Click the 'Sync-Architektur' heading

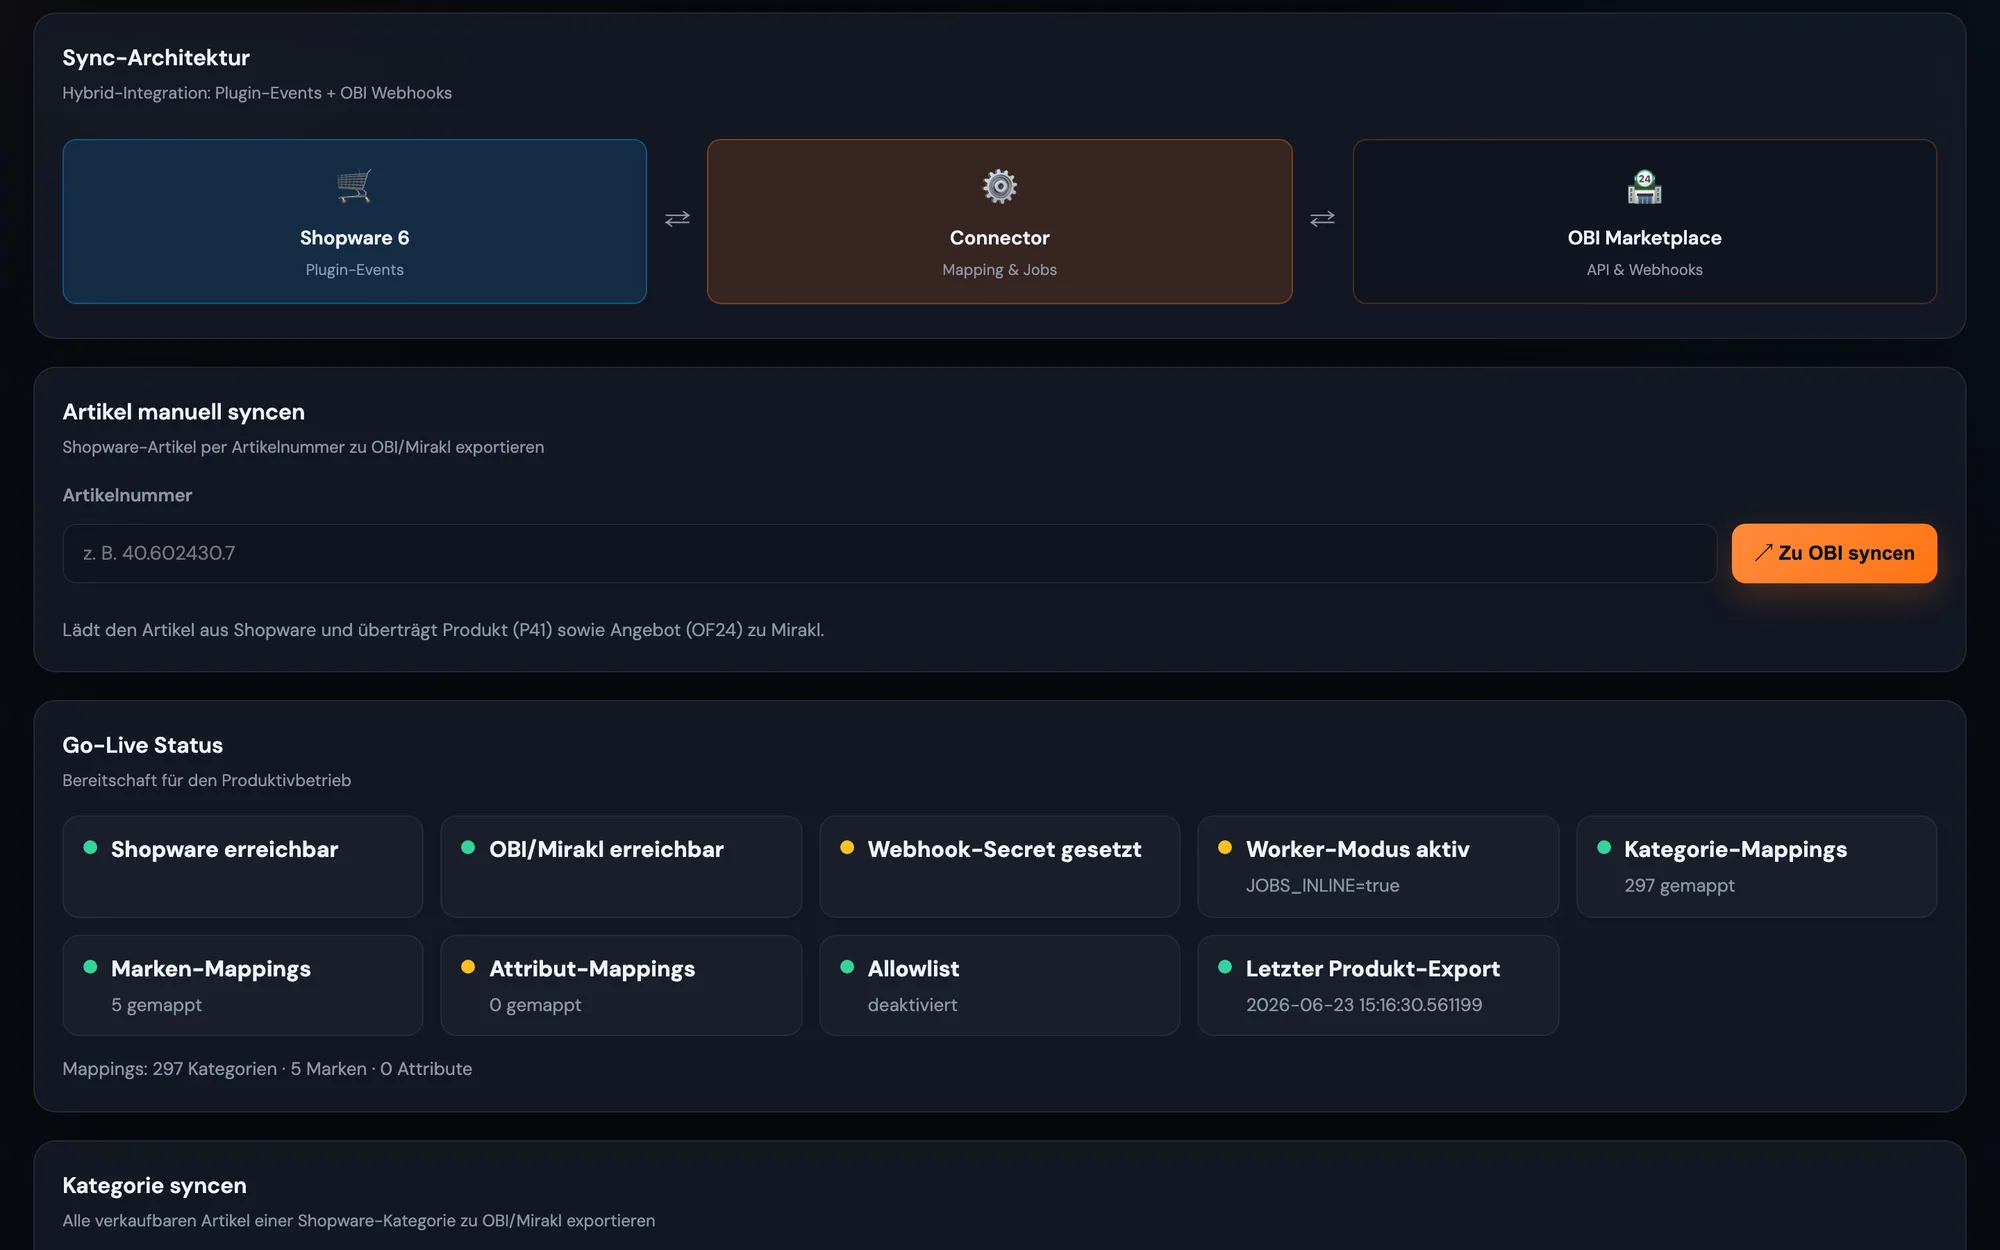point(156,58)
